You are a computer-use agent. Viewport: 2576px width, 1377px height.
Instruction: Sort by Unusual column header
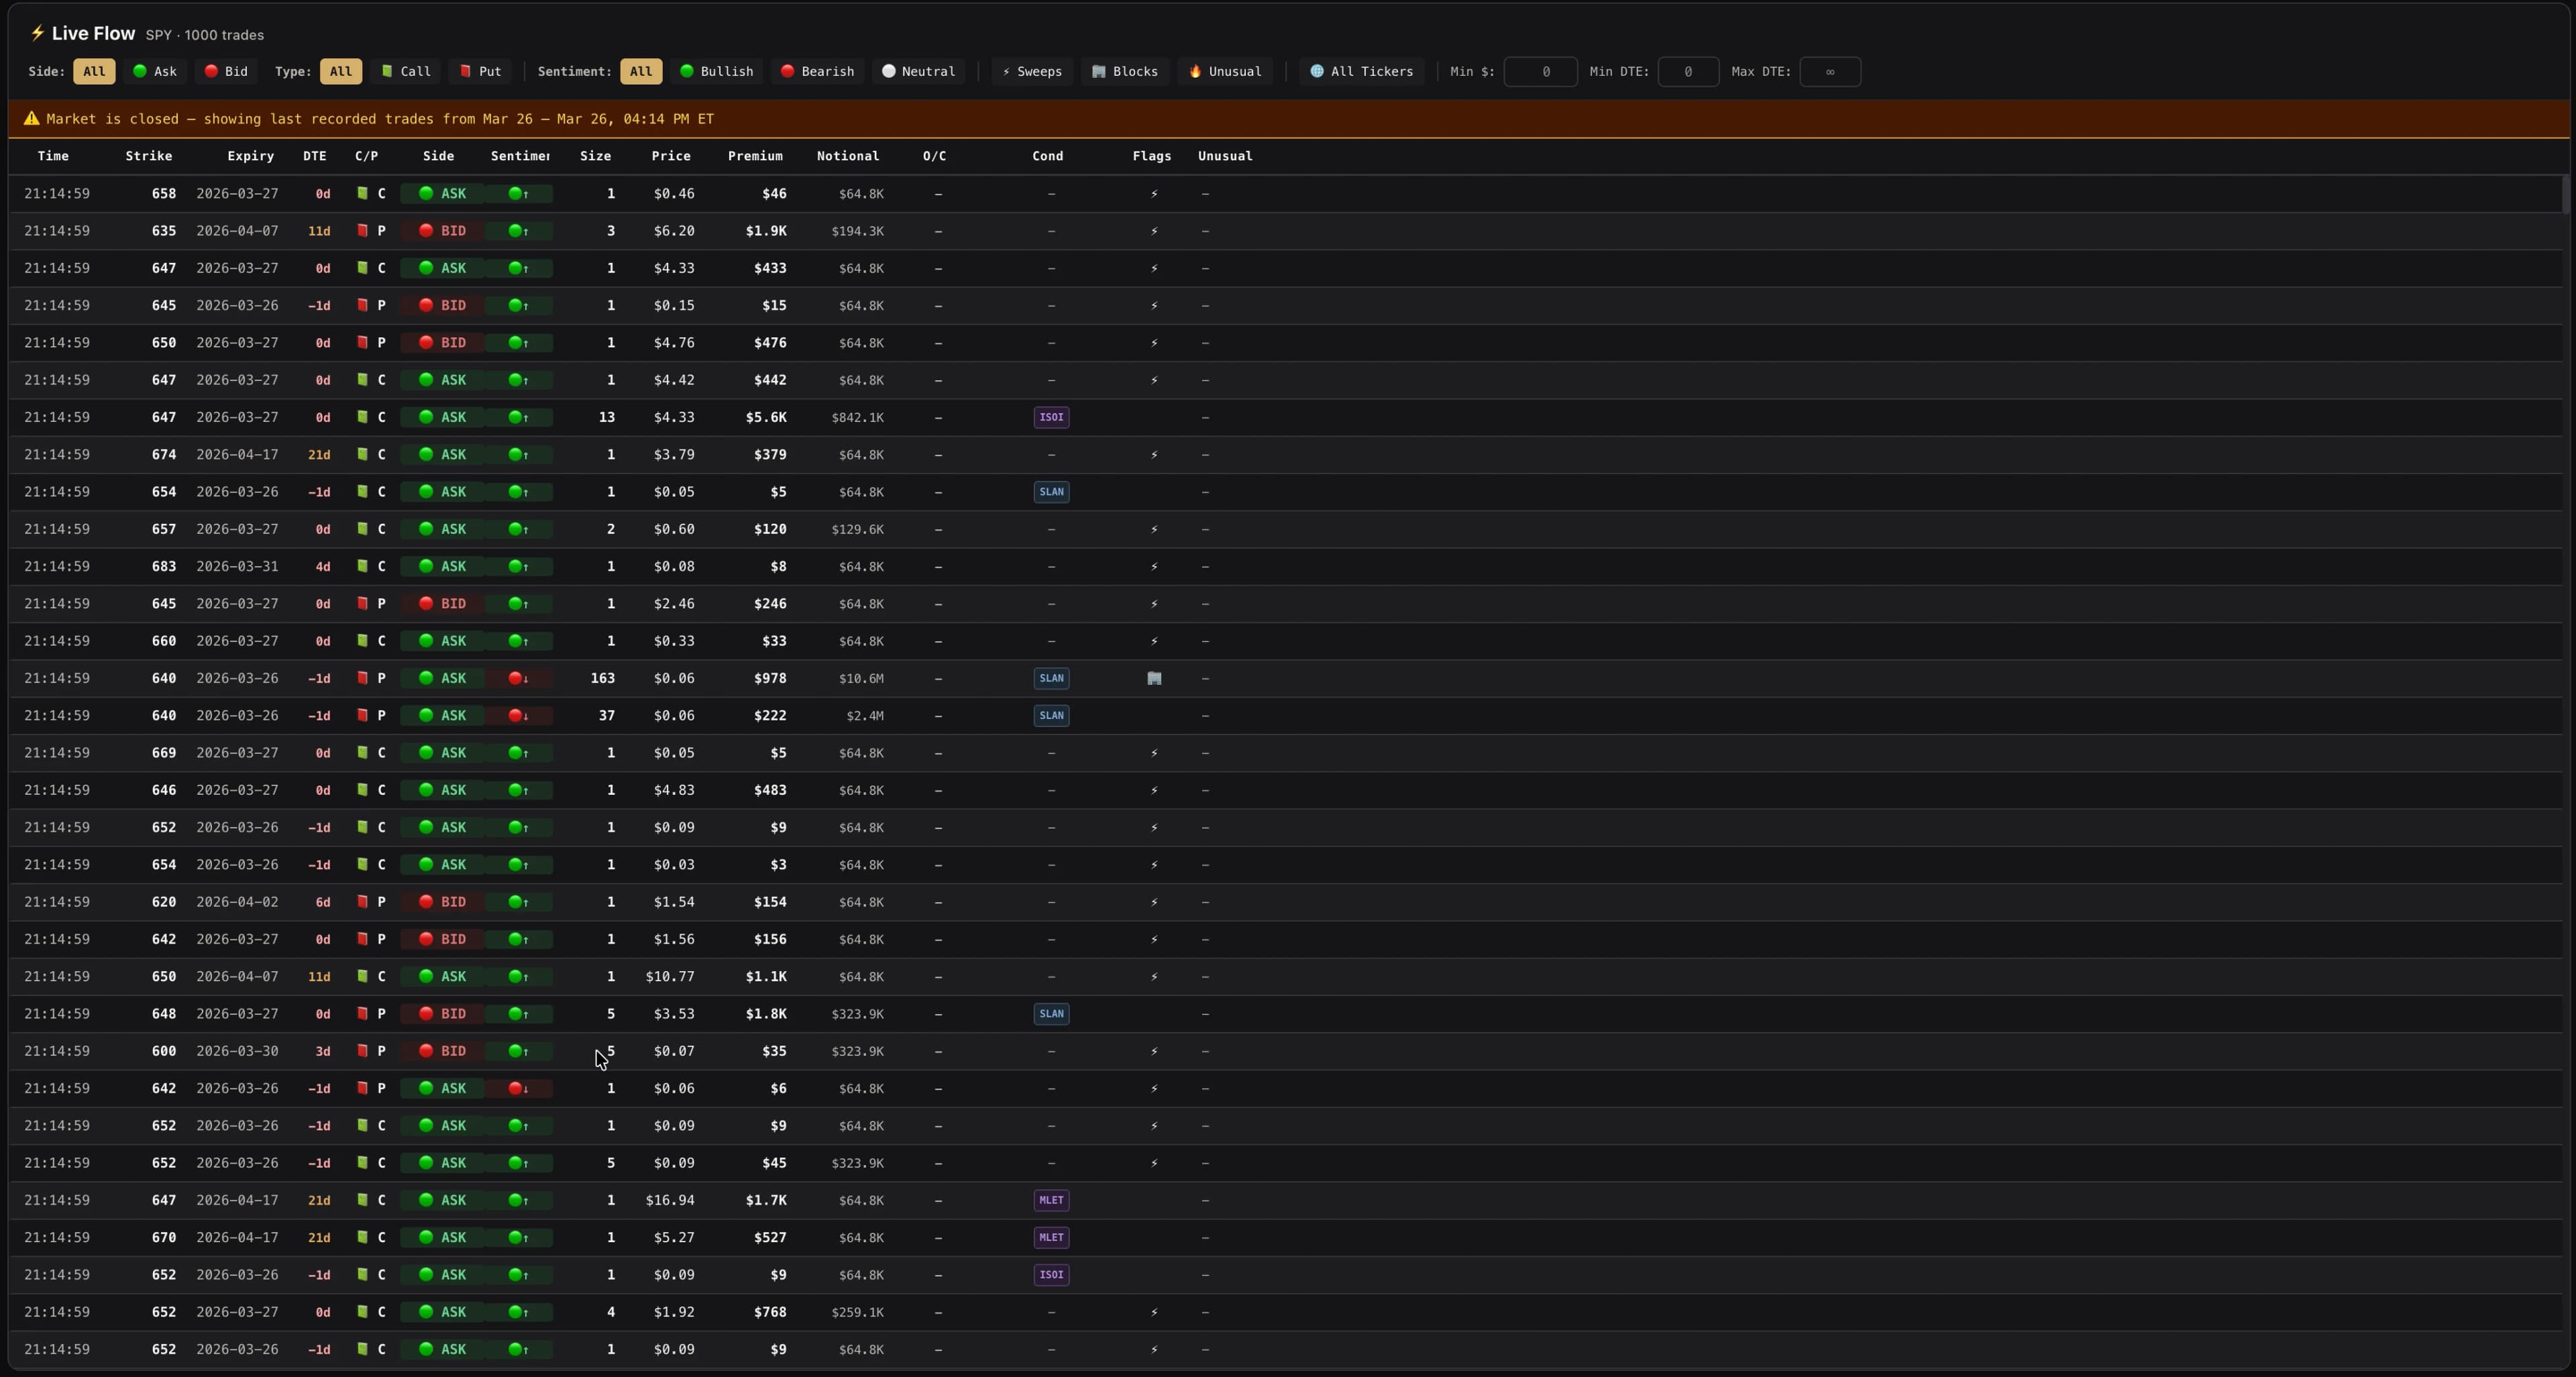1225,156
